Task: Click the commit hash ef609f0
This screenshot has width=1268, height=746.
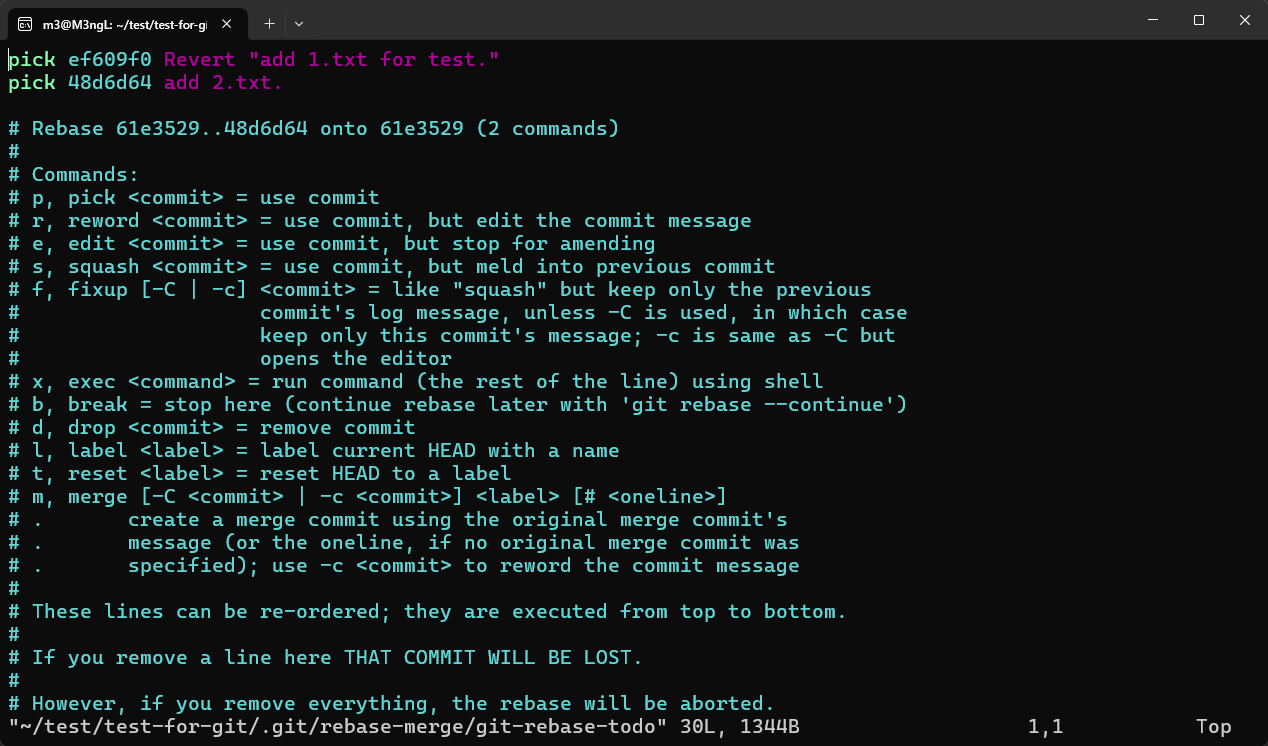Action: pos(110,60)
